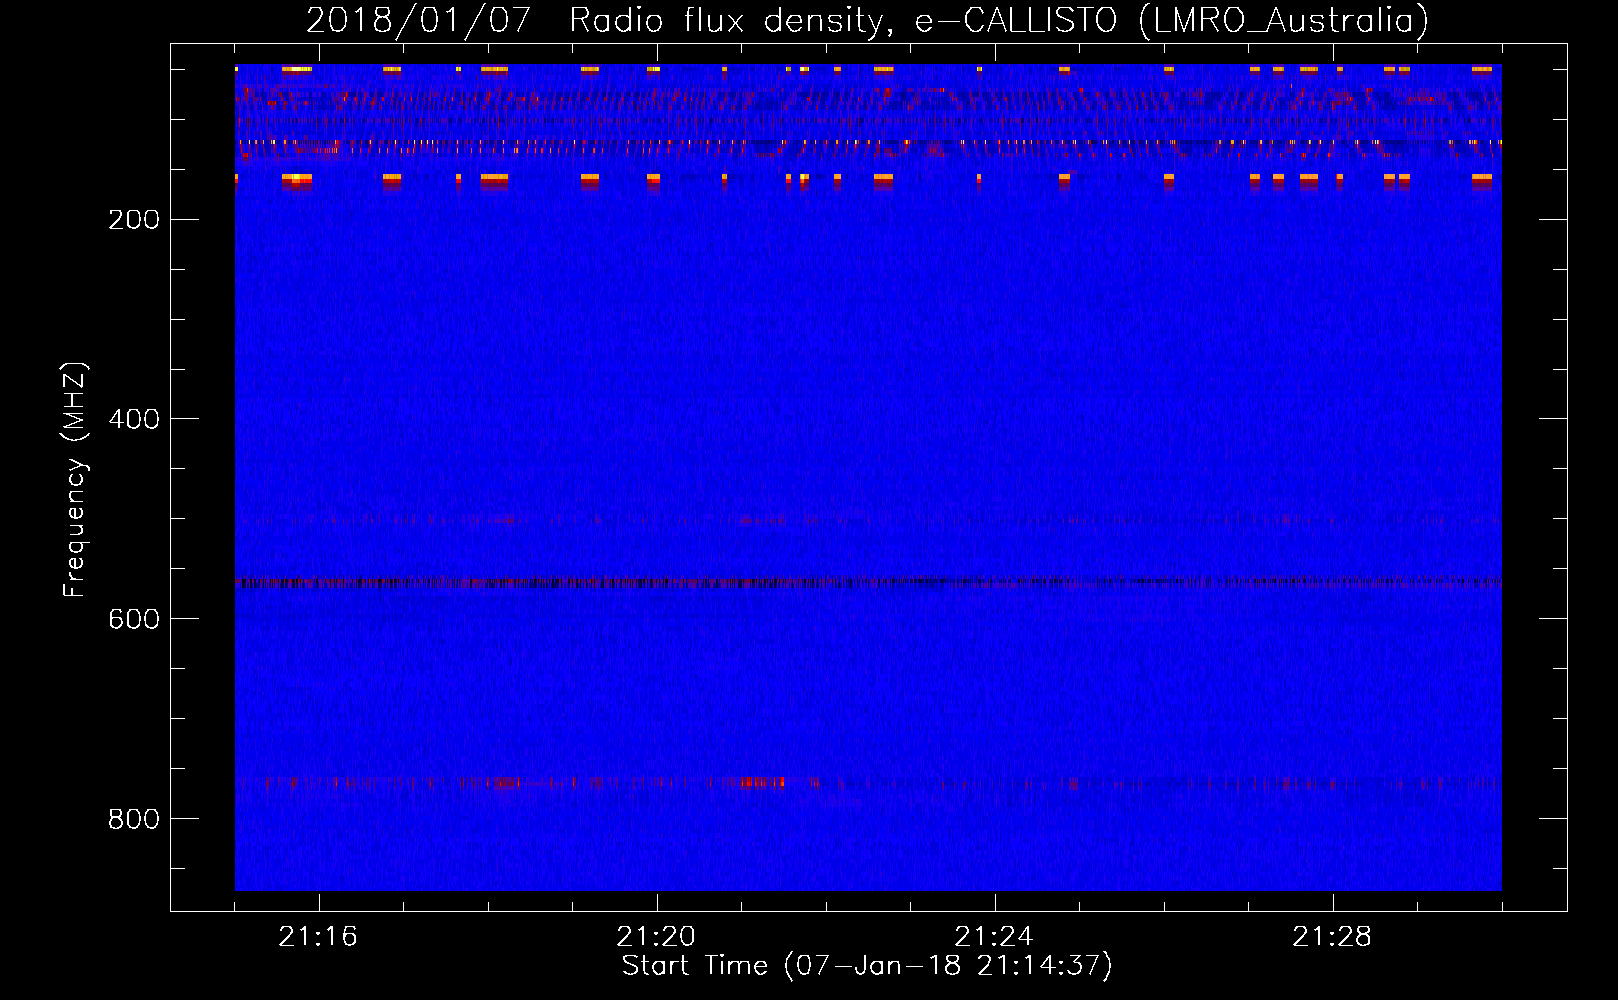Click the 400 frequency tick label
The image size is (1618, 1000).
click(x=134, y=419)
